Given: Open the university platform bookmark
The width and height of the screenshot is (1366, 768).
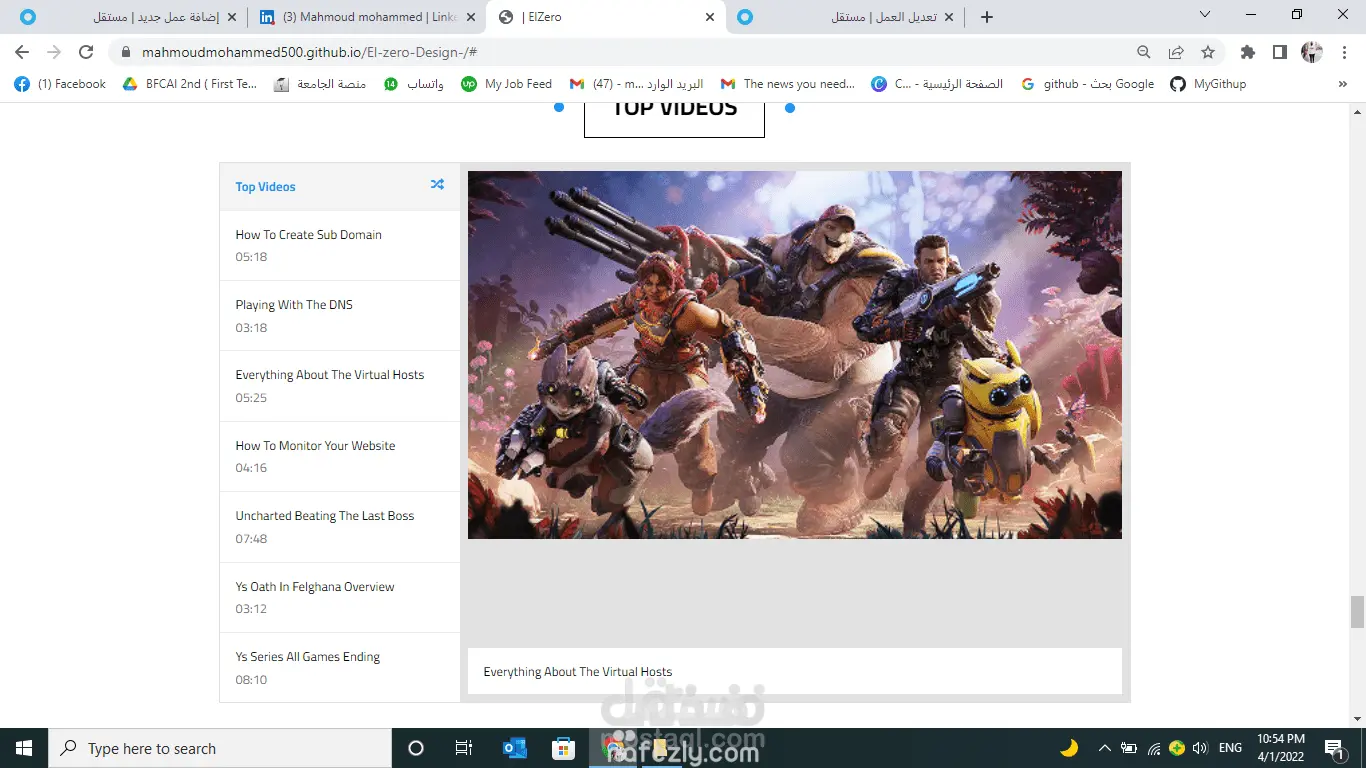Looking at the screenshot, I should pos(320,84).
